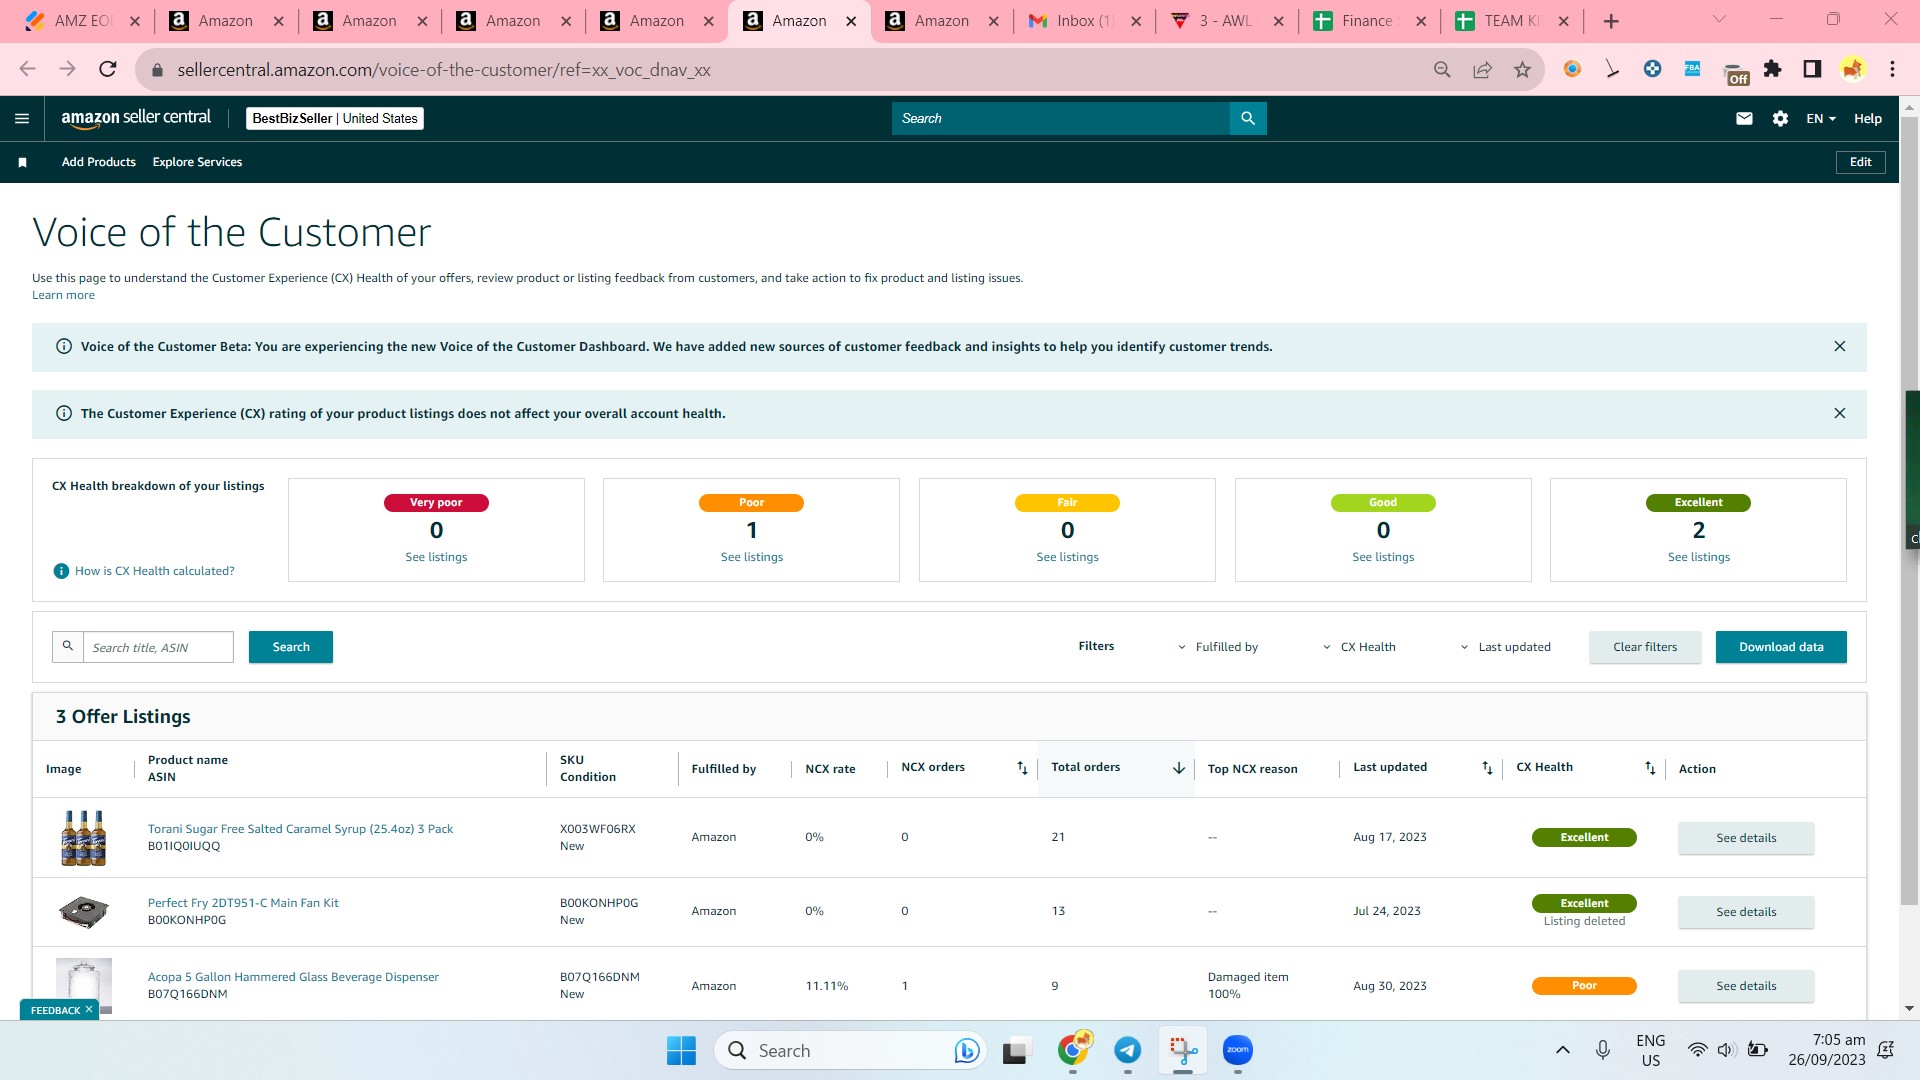Reload the page with browser refresh icon
Image resolution: width=1920 pixels, height=1080 pixels.
[x=108, y=69]
